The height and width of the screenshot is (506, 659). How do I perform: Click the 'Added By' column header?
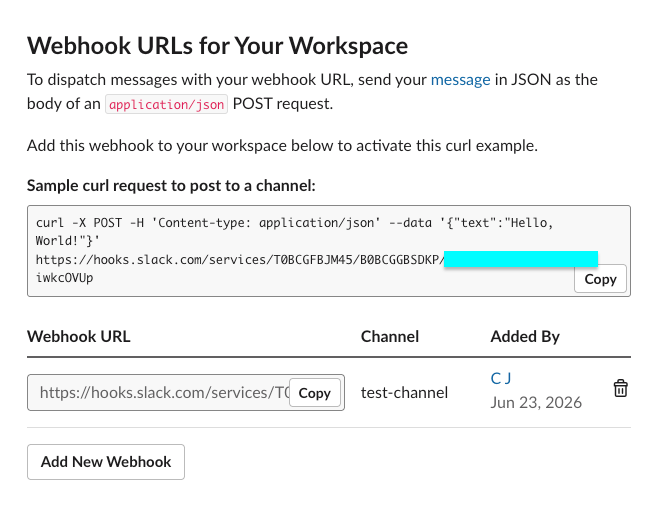tap(525, 337)
